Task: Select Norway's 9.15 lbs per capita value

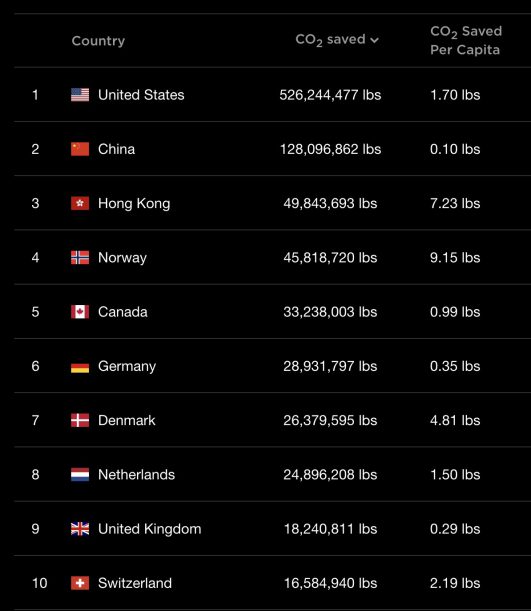Action: (455, 258)
